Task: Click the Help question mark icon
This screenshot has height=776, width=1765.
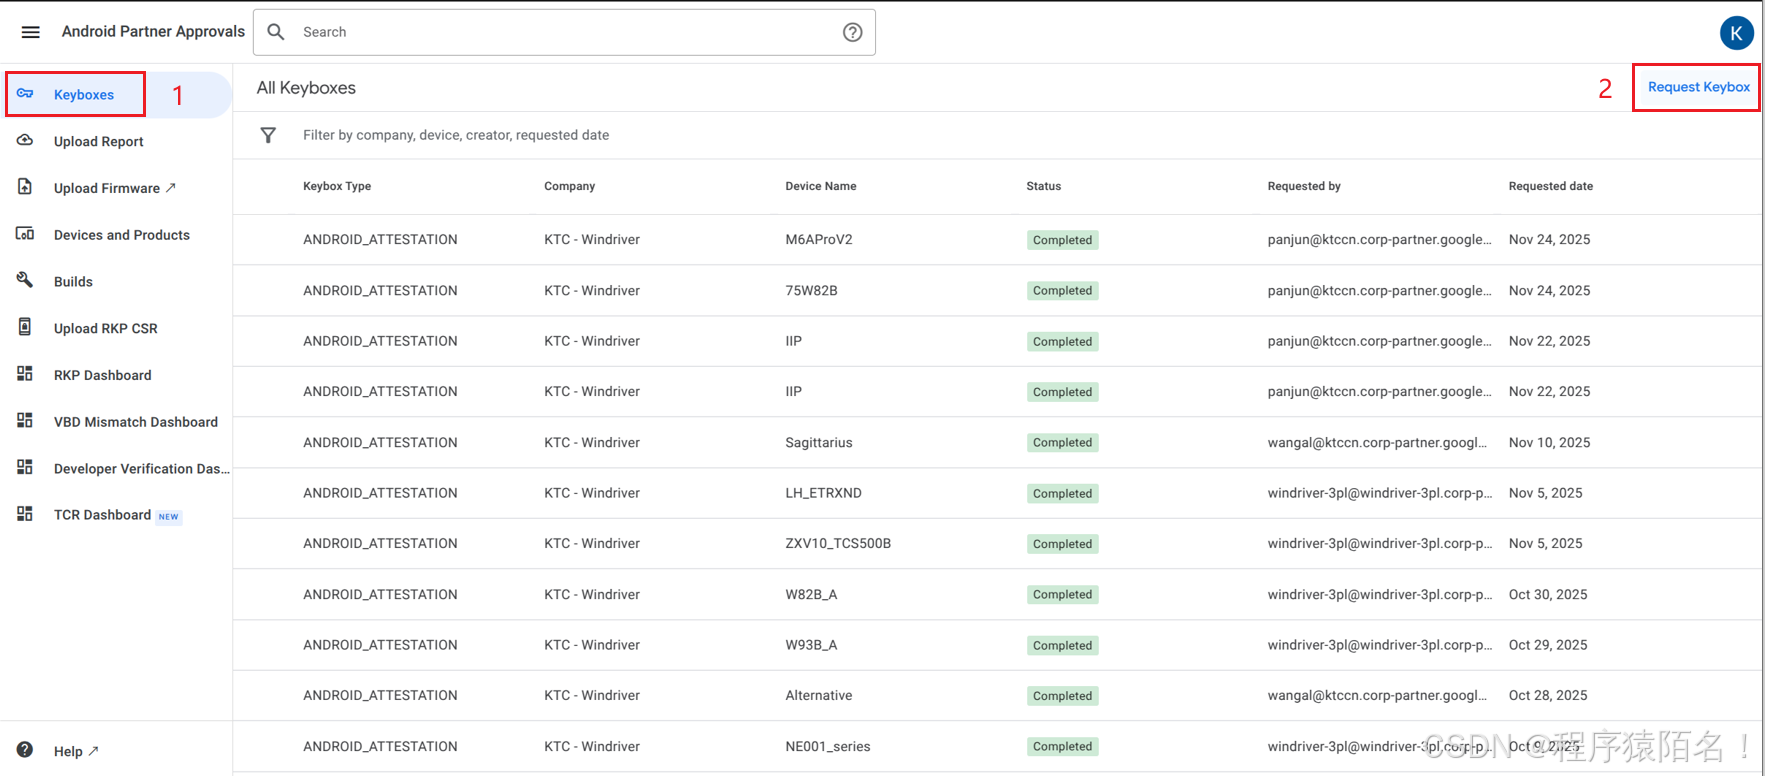Action: click(25, 750)
